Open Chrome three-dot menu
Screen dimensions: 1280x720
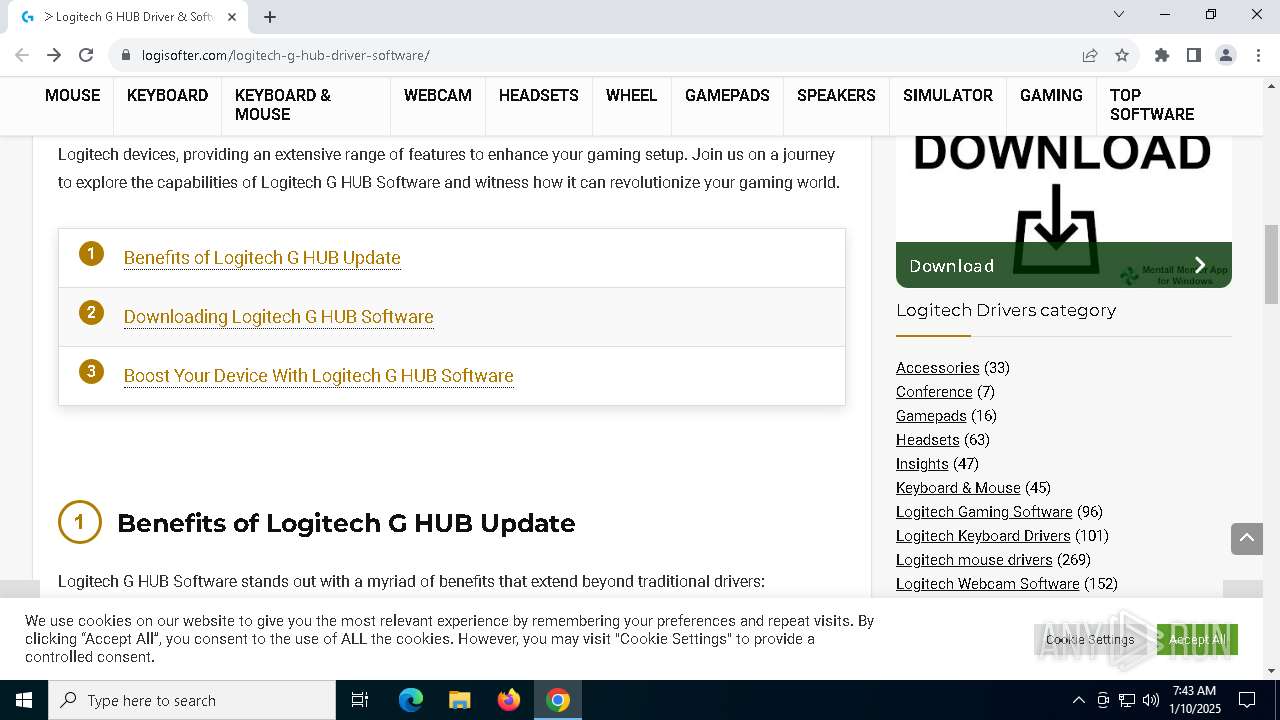click(1258, 55)
